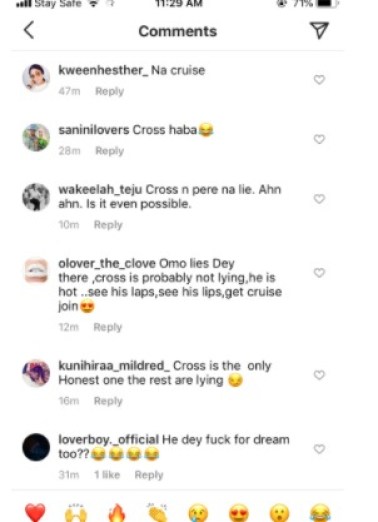
Task: View the 1 like on loverboy._official comment
Action: point(107,475)
